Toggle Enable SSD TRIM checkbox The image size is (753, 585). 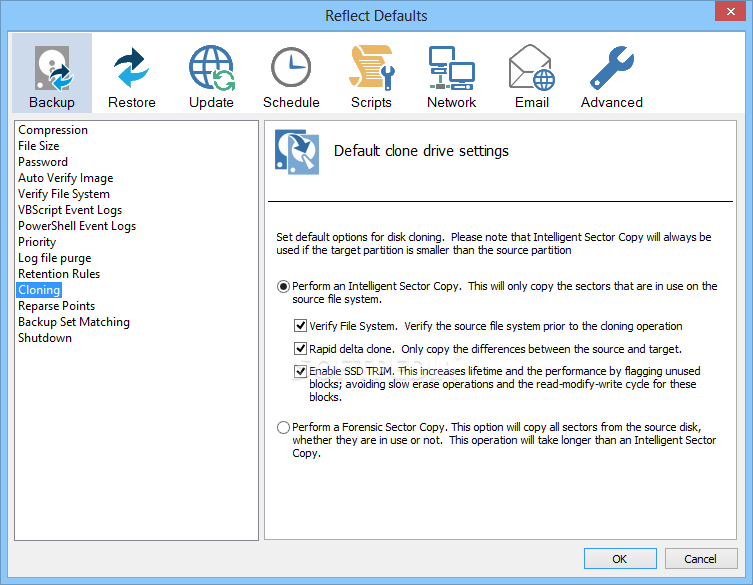tap(300, 371)
